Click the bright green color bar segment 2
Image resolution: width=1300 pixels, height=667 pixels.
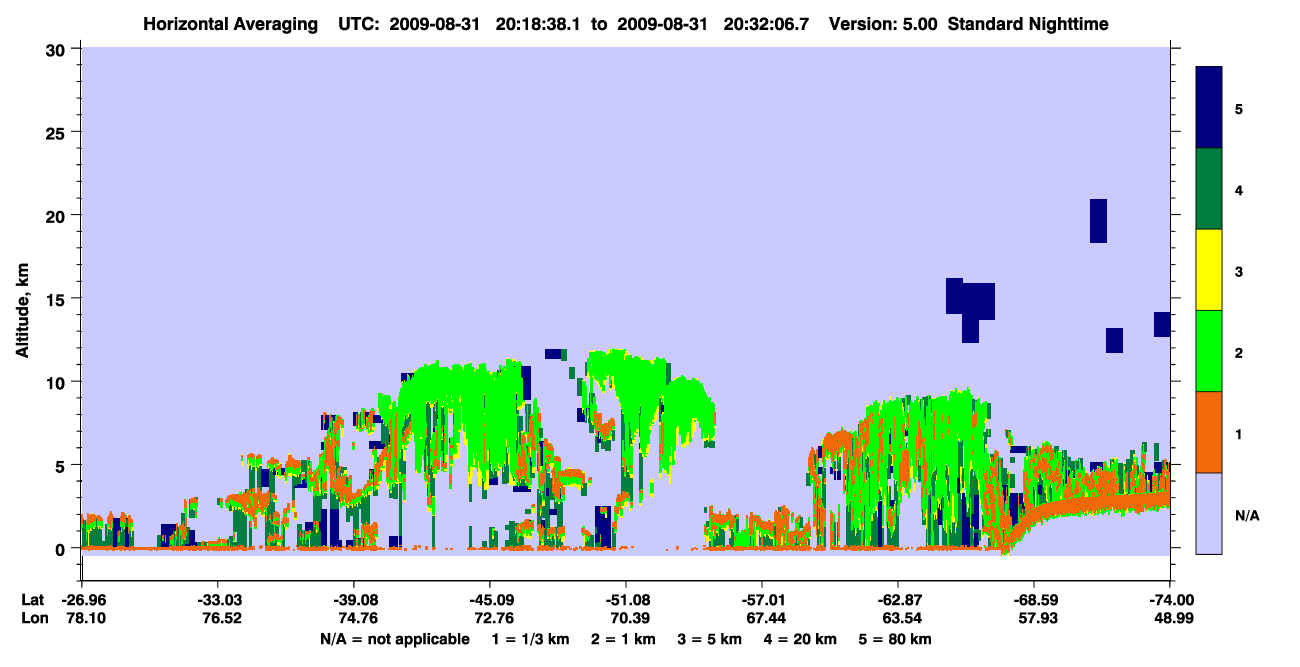[1209, 351]
